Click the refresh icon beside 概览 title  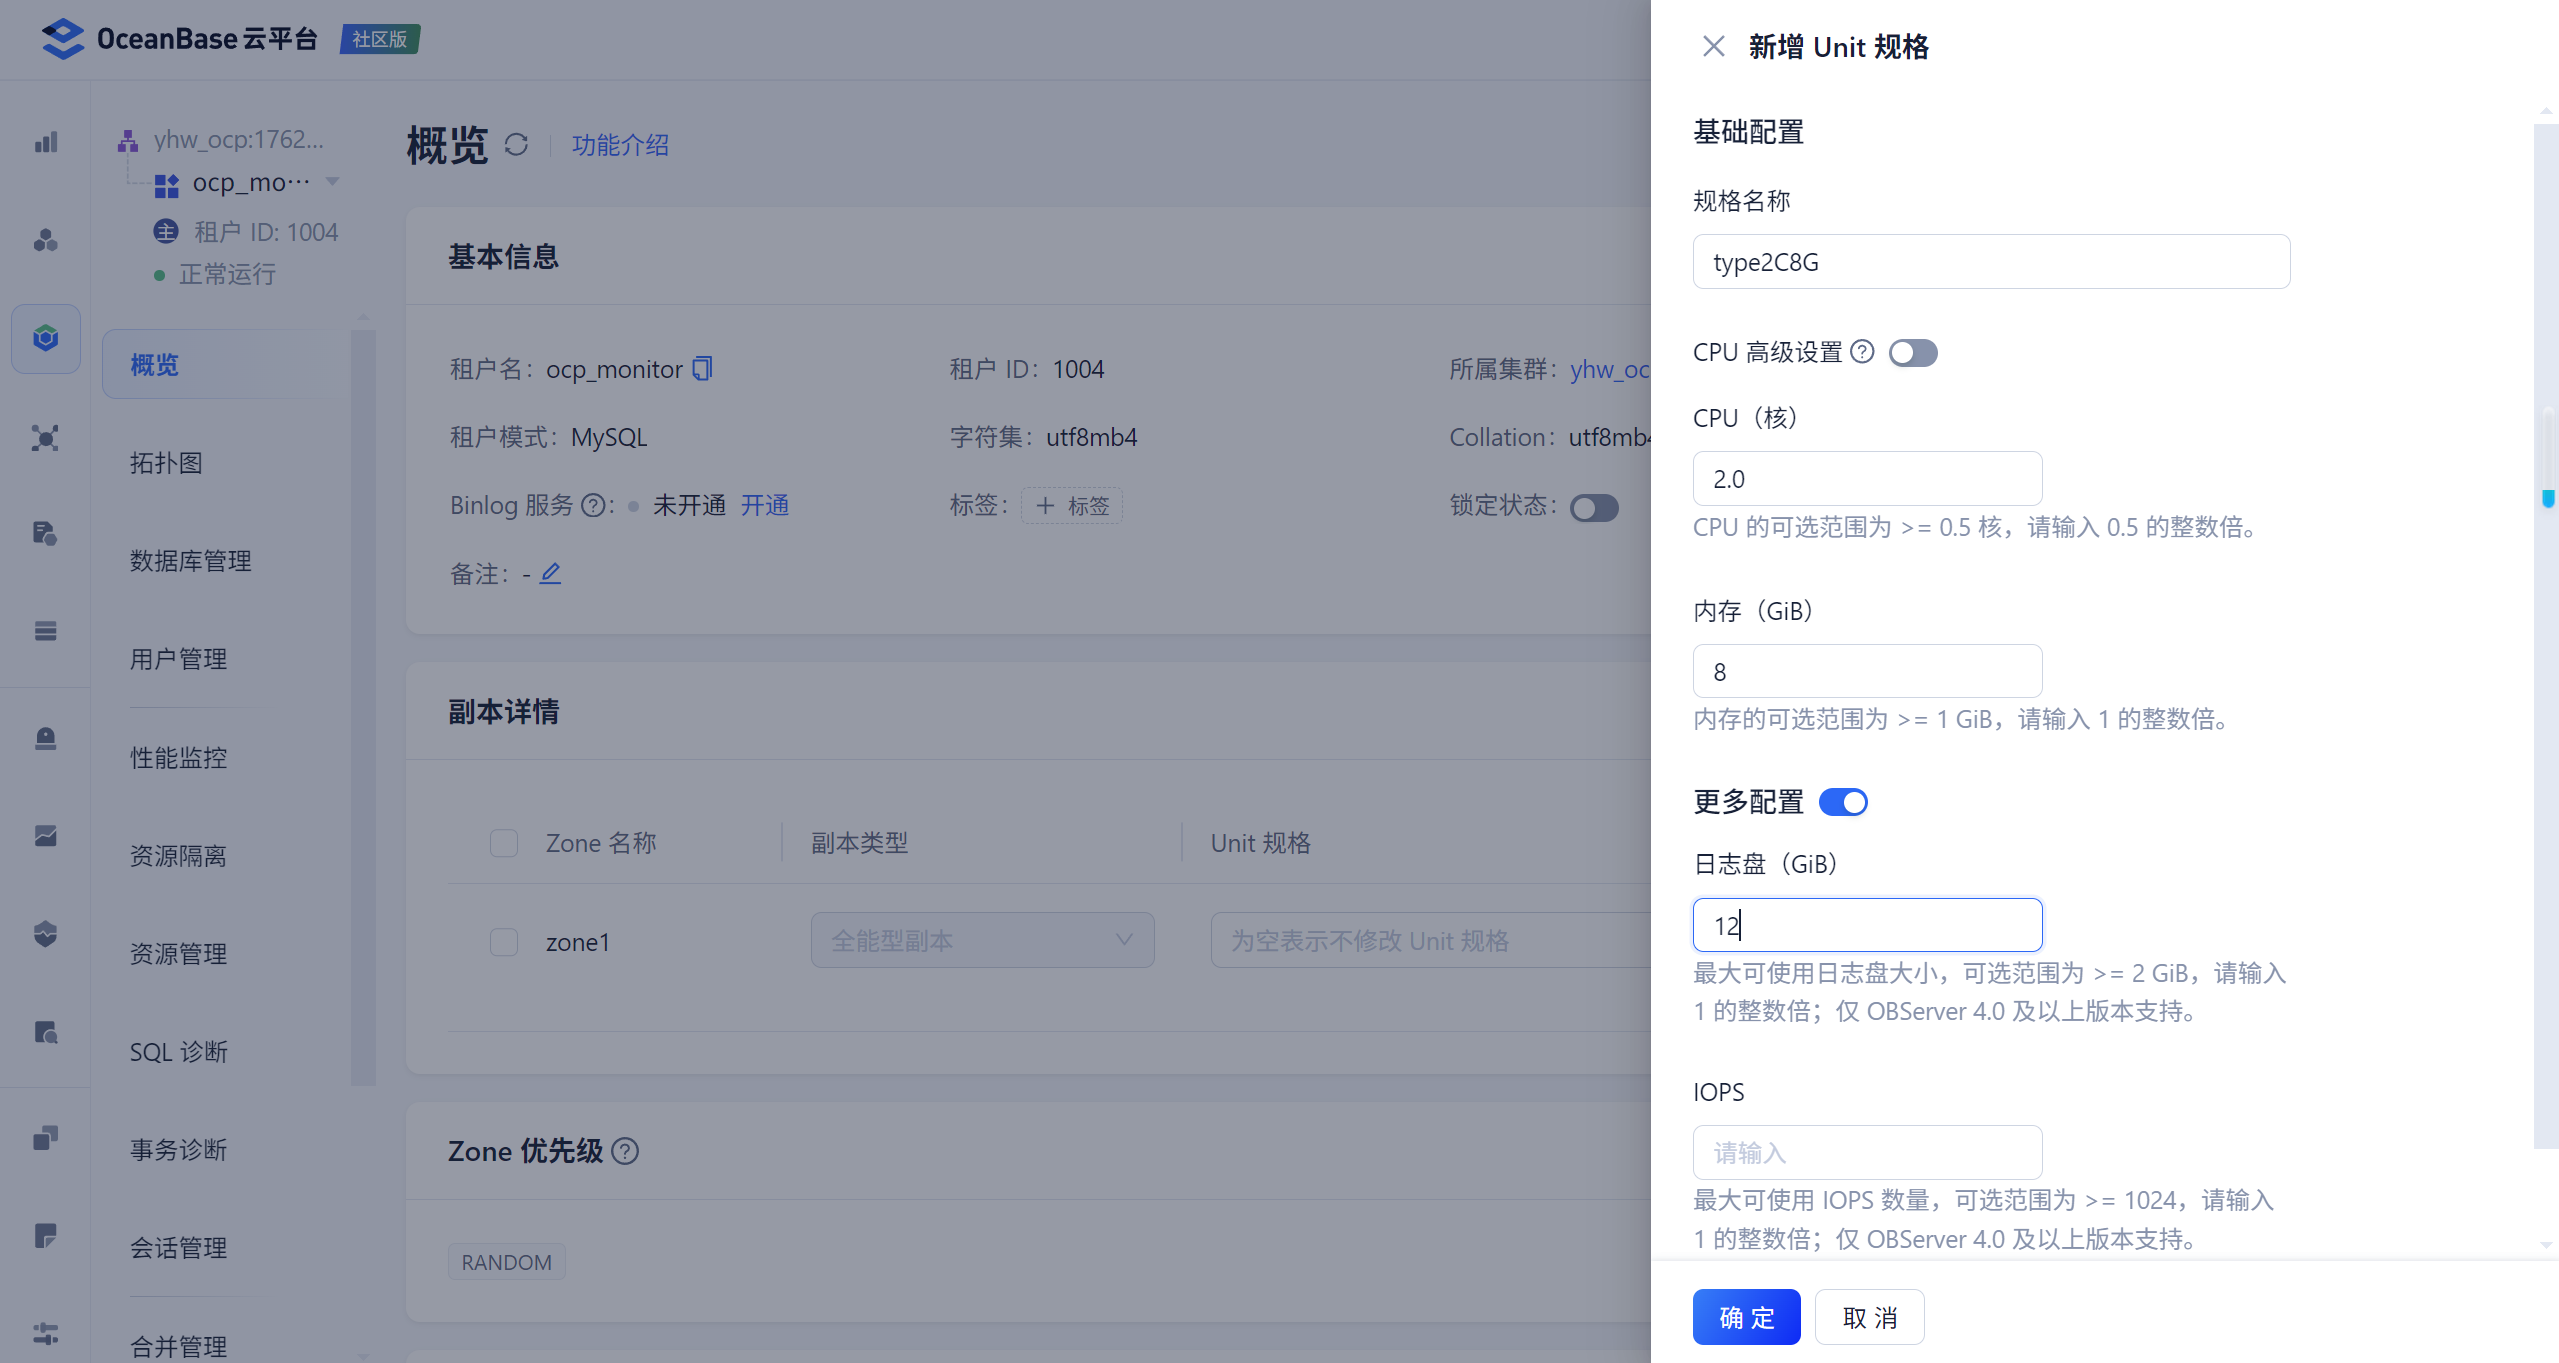[516, 145]
